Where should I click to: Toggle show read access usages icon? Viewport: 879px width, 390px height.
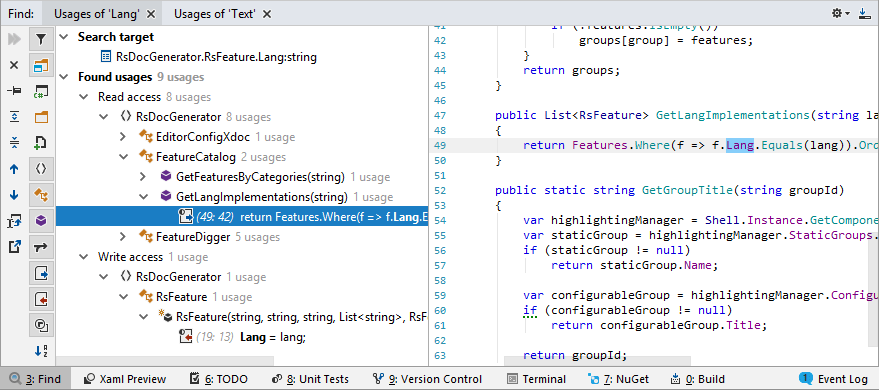pos(41,273)
